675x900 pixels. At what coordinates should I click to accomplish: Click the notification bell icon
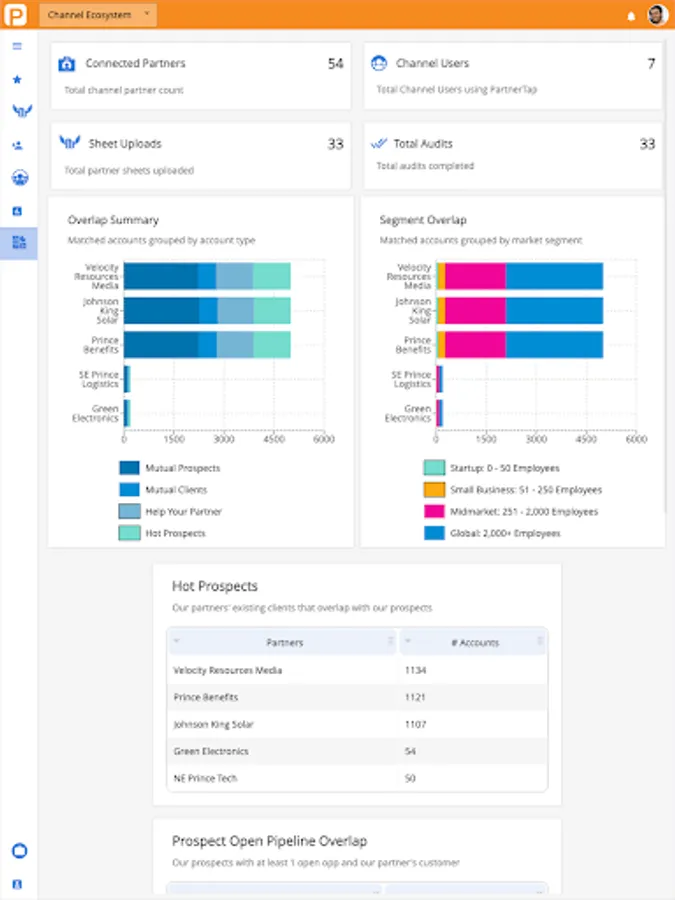point(630,15)
